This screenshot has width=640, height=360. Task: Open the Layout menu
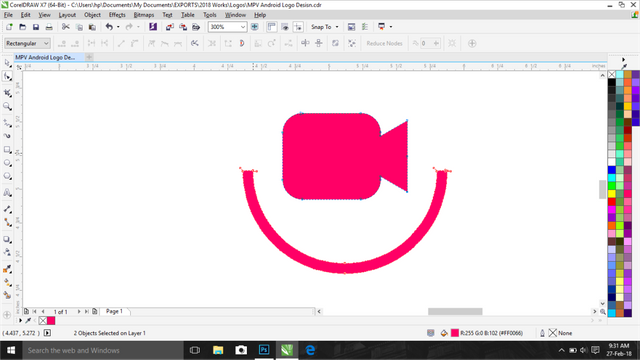[x=67, y=15]
